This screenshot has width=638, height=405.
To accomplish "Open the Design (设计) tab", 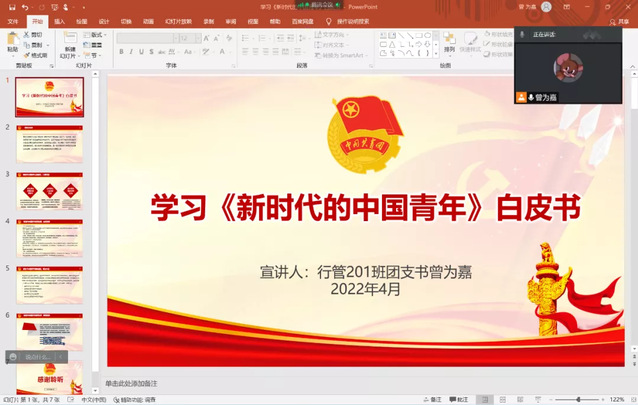I will [x=104, y=22].
